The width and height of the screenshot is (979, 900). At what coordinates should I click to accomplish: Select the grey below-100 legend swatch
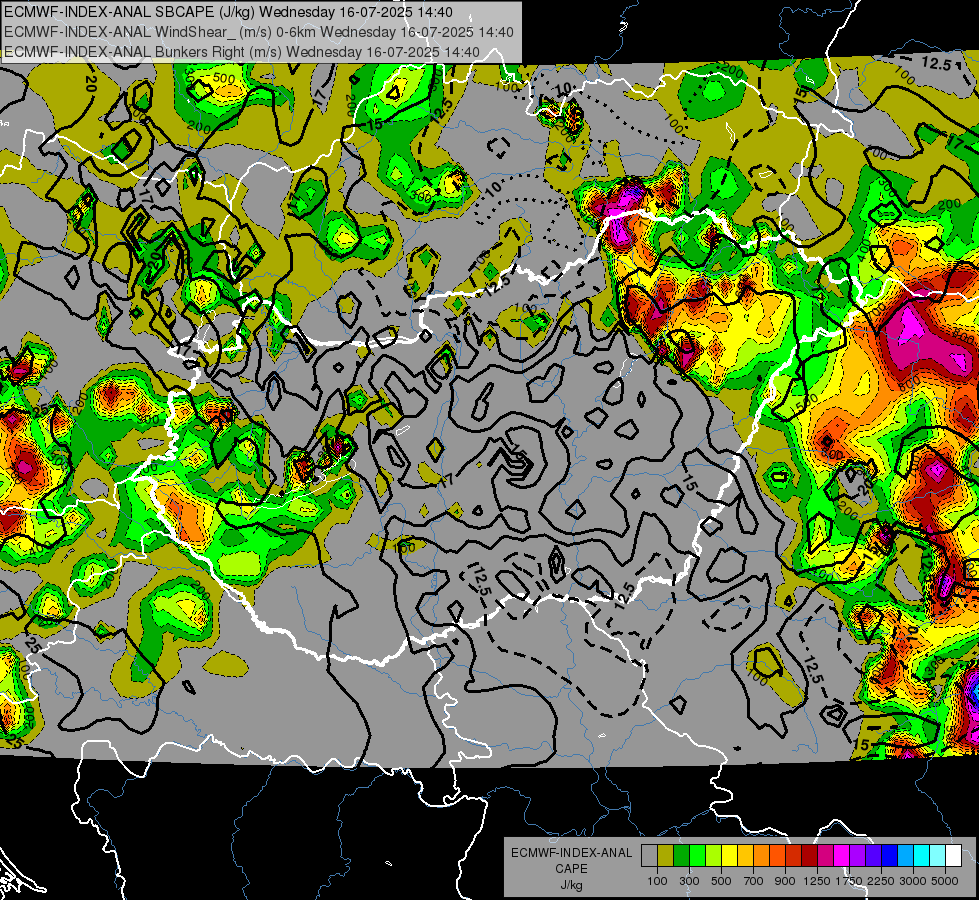pyautogui.click(x=649, y=856)
